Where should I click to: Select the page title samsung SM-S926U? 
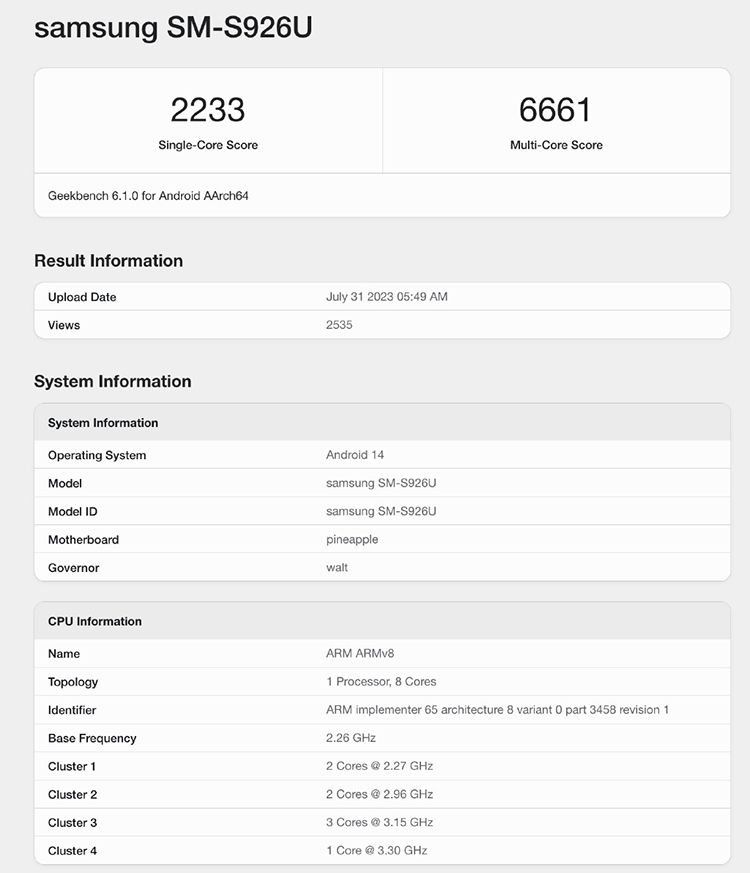click(x=173, y=27)
